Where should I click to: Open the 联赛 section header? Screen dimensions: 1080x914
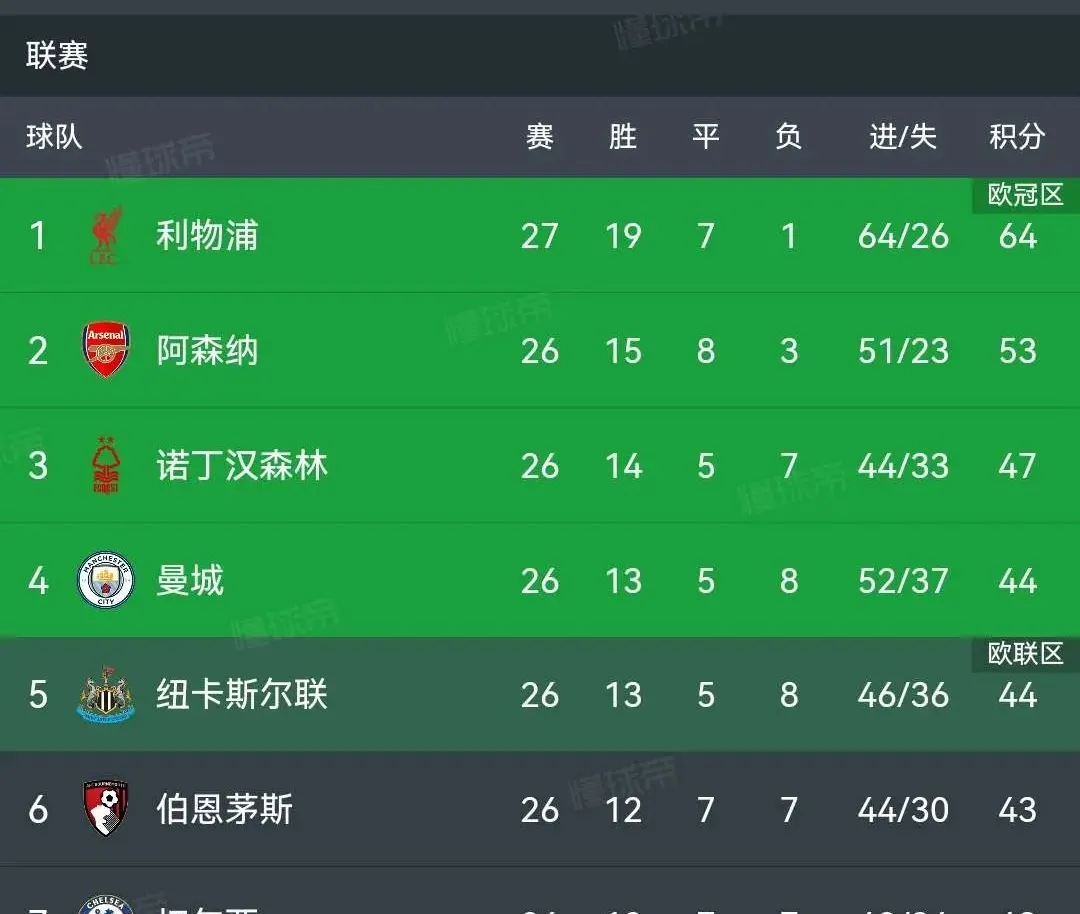57,55
